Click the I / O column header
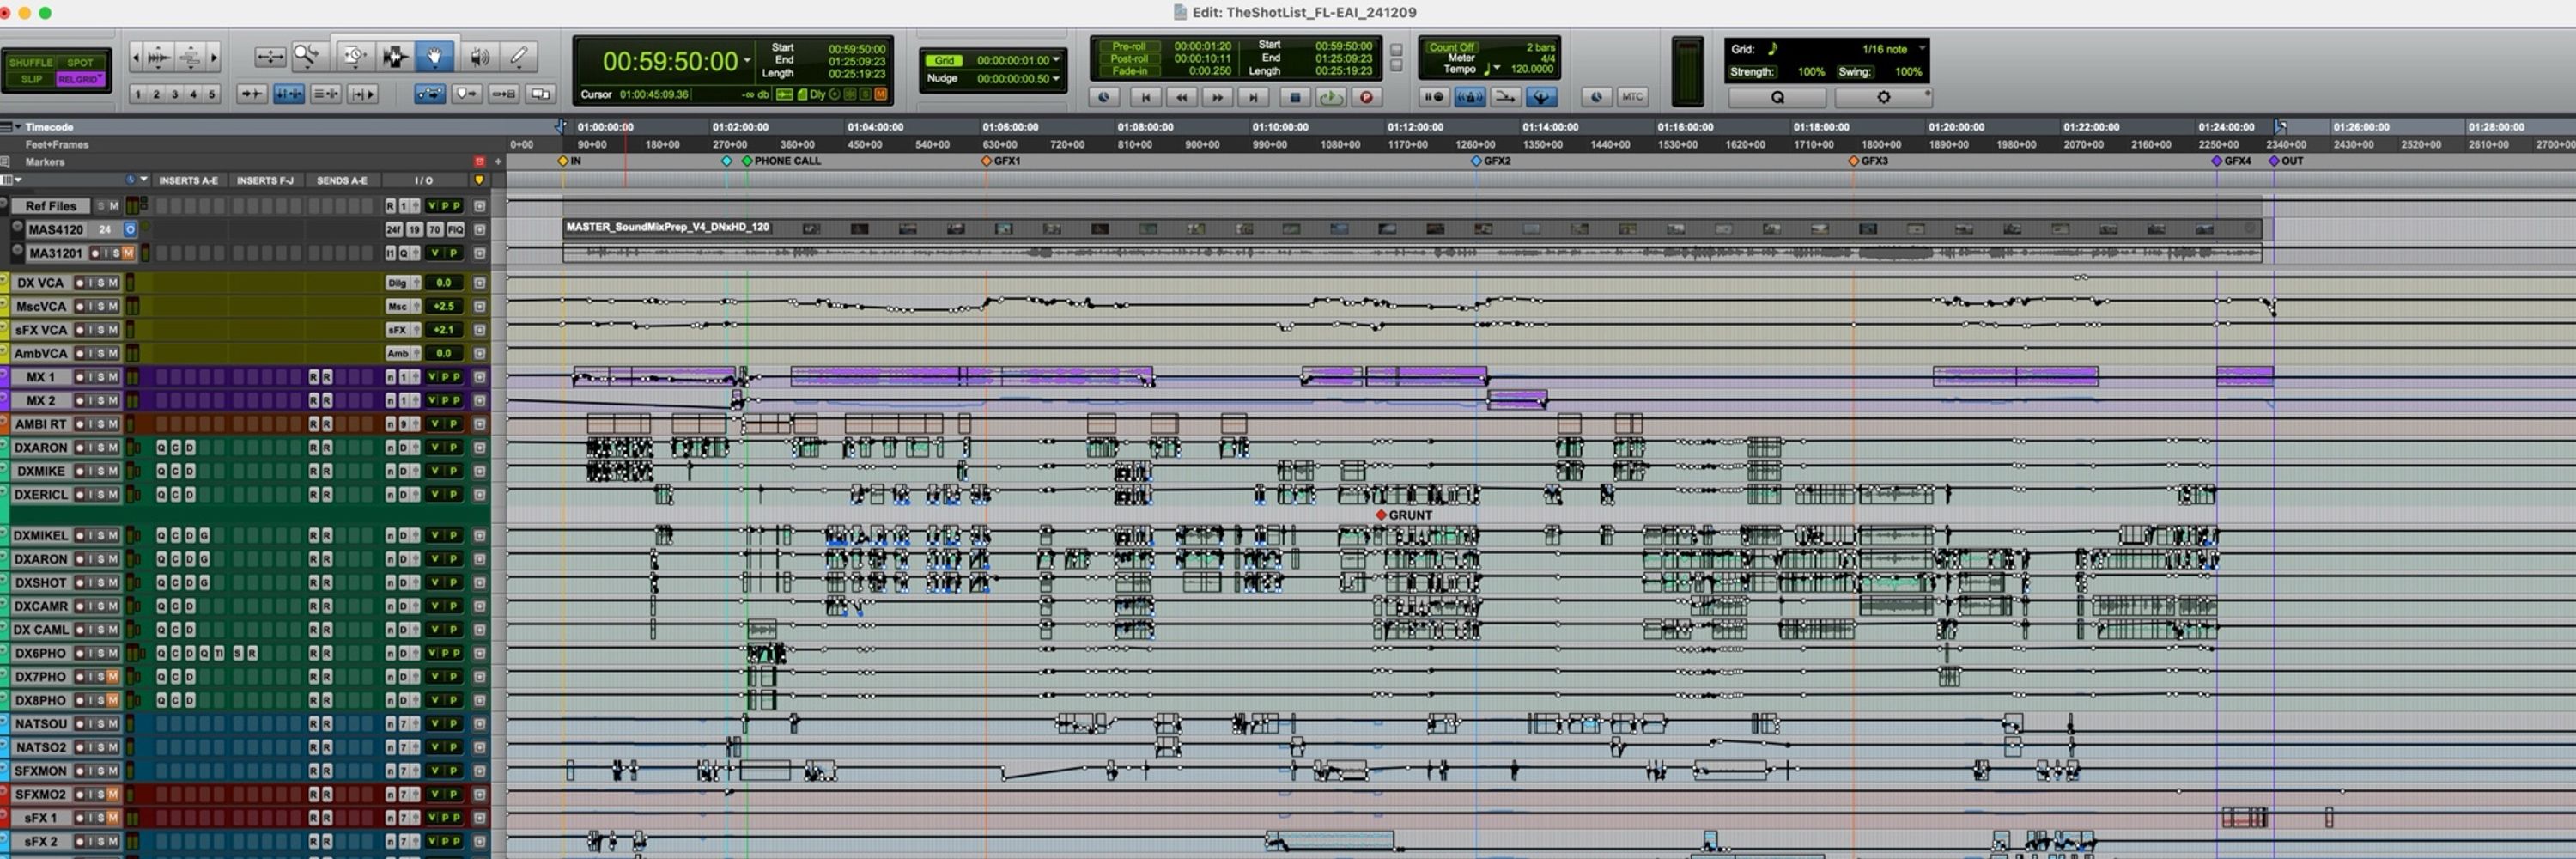This screenshot has width=2576, height=859. (x=424, y=180)
